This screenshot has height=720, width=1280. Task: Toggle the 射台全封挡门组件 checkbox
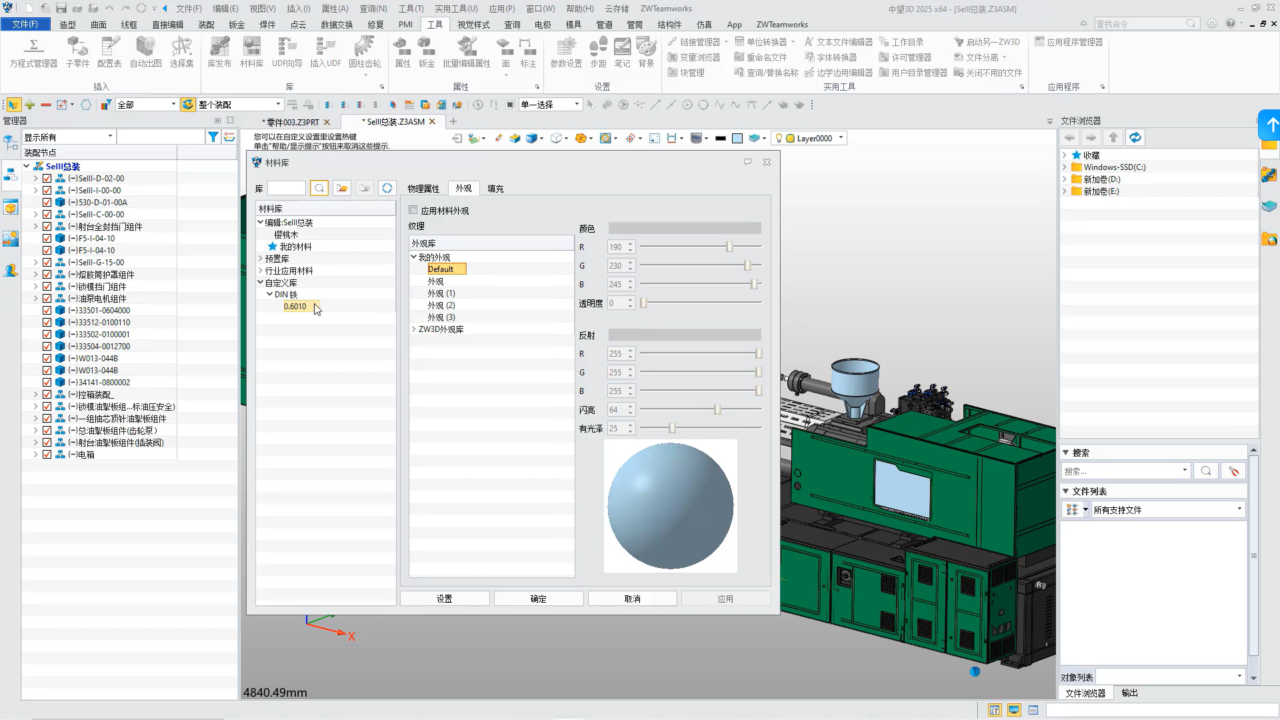click(x=47, y=226)
